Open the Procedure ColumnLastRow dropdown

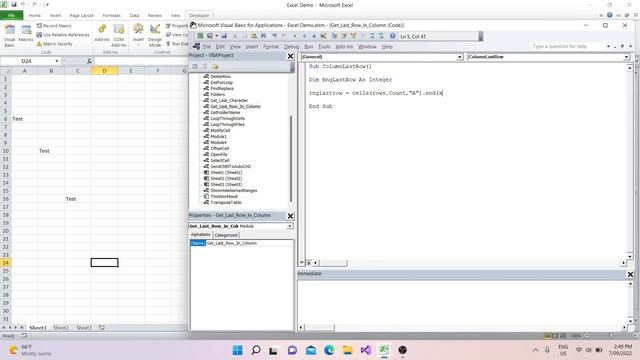626,57
